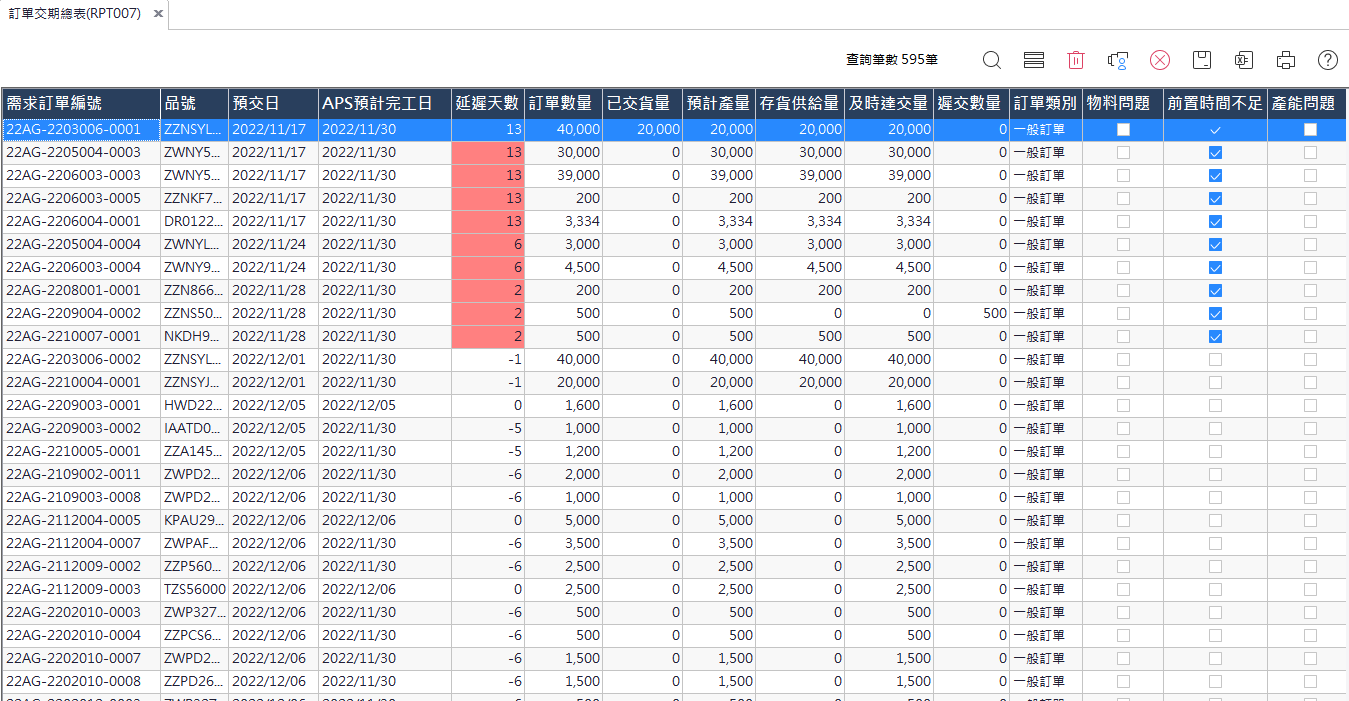This screenshot has width=1349, height=701.
Task: Uncheck 前置時間不足 for order 22AG-2206003-0005
Action: 1215,199
